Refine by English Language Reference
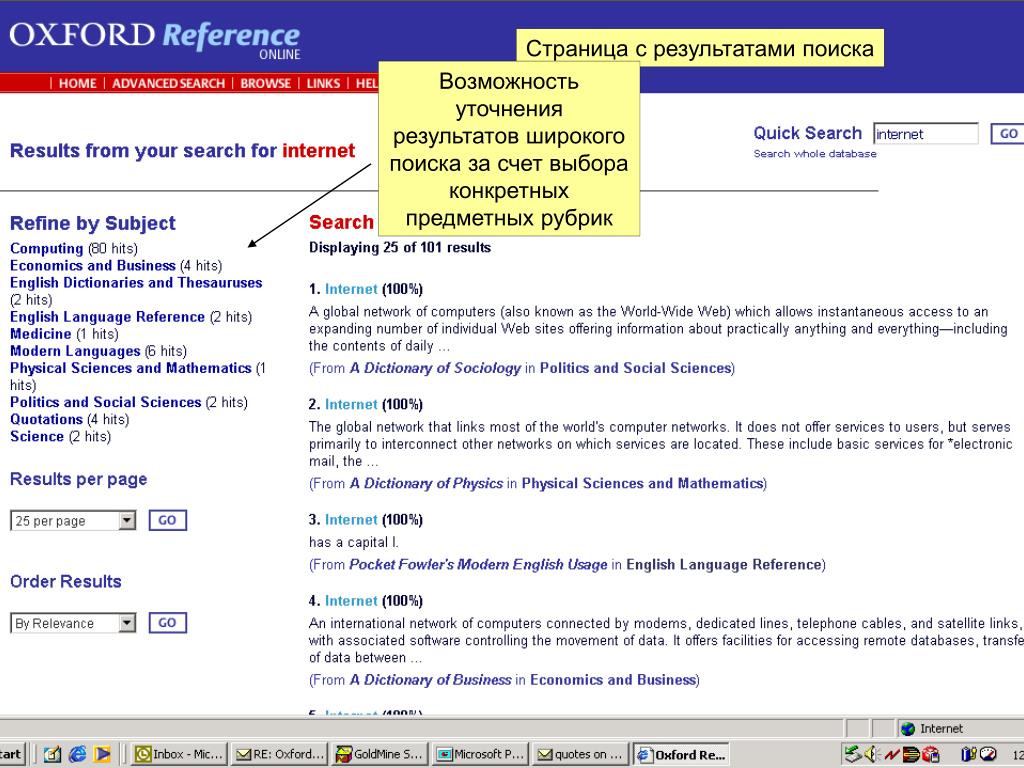The height and width of the screenshot is (768, 1024). (107, 317)
